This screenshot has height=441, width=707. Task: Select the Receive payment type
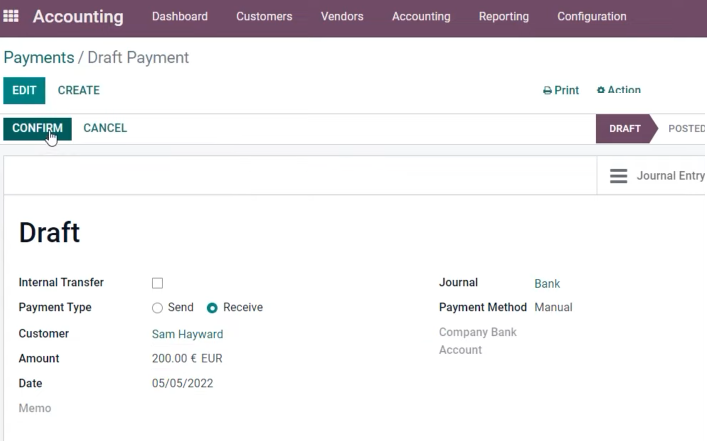coord(212,308)
